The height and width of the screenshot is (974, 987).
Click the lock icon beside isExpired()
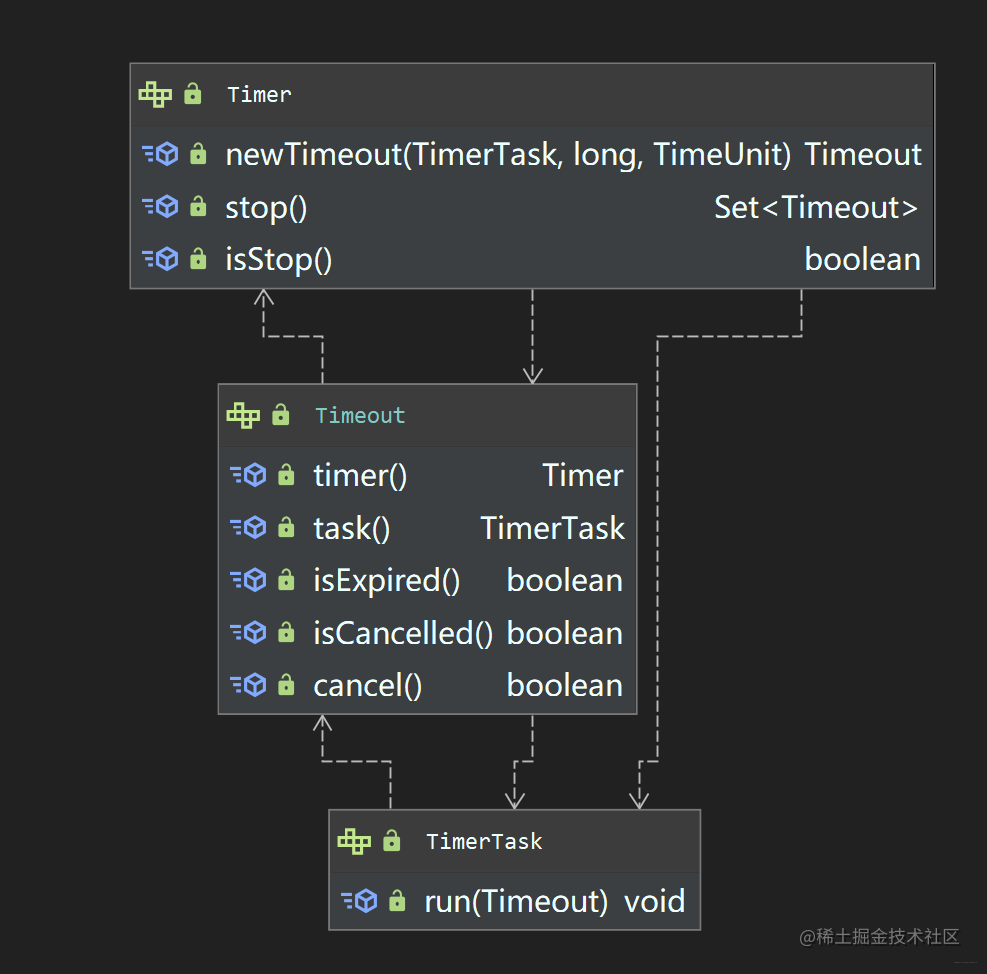[x=286, y=580]
